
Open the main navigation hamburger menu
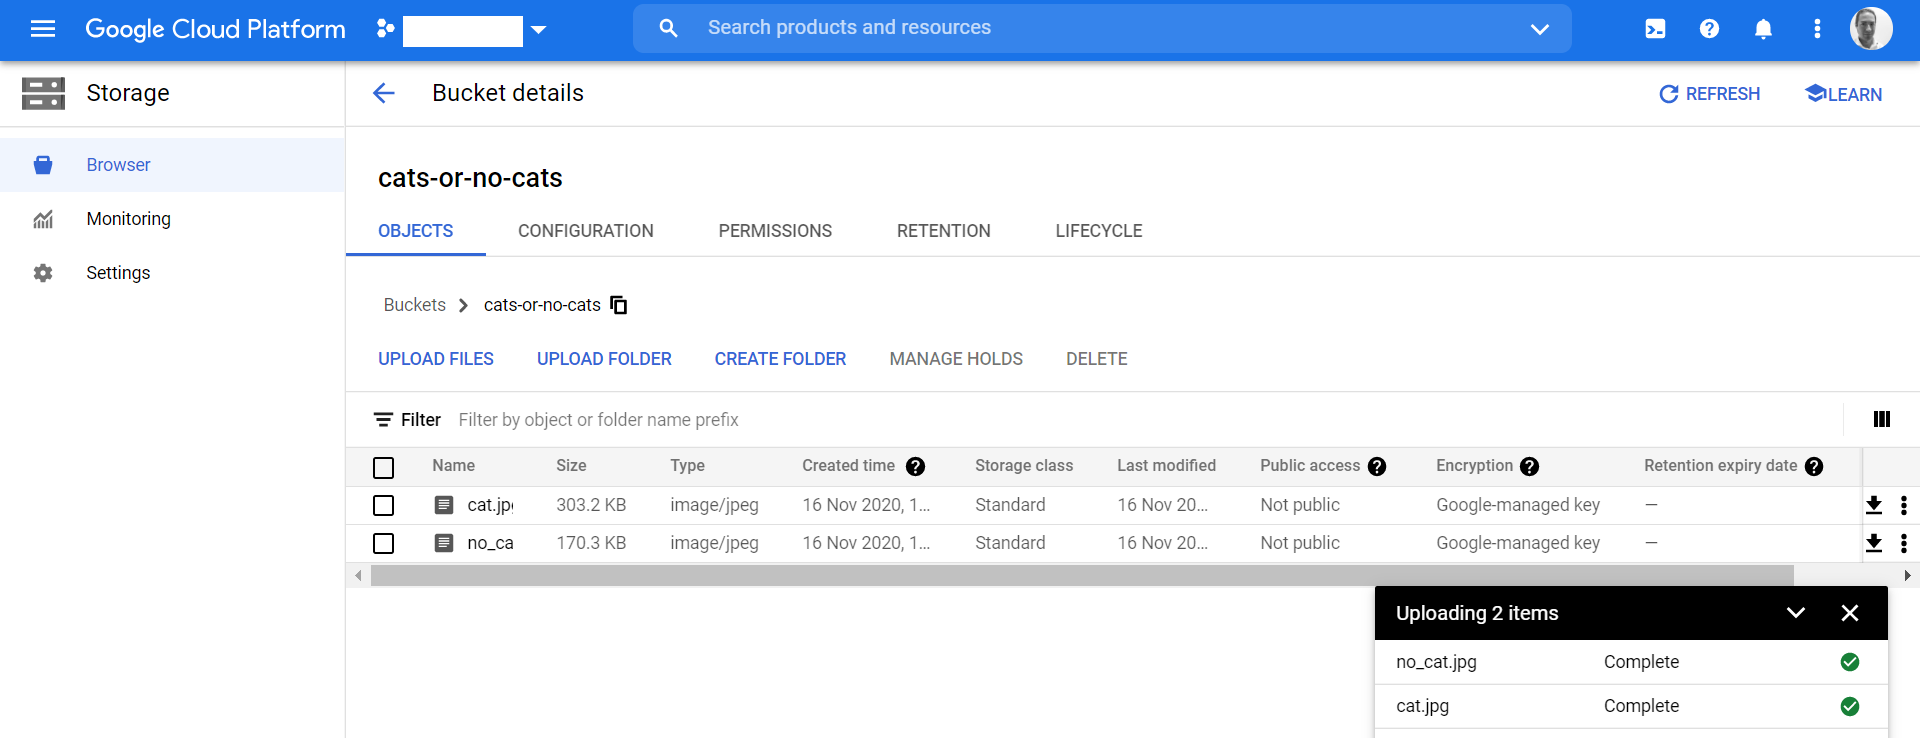(43, 29)
